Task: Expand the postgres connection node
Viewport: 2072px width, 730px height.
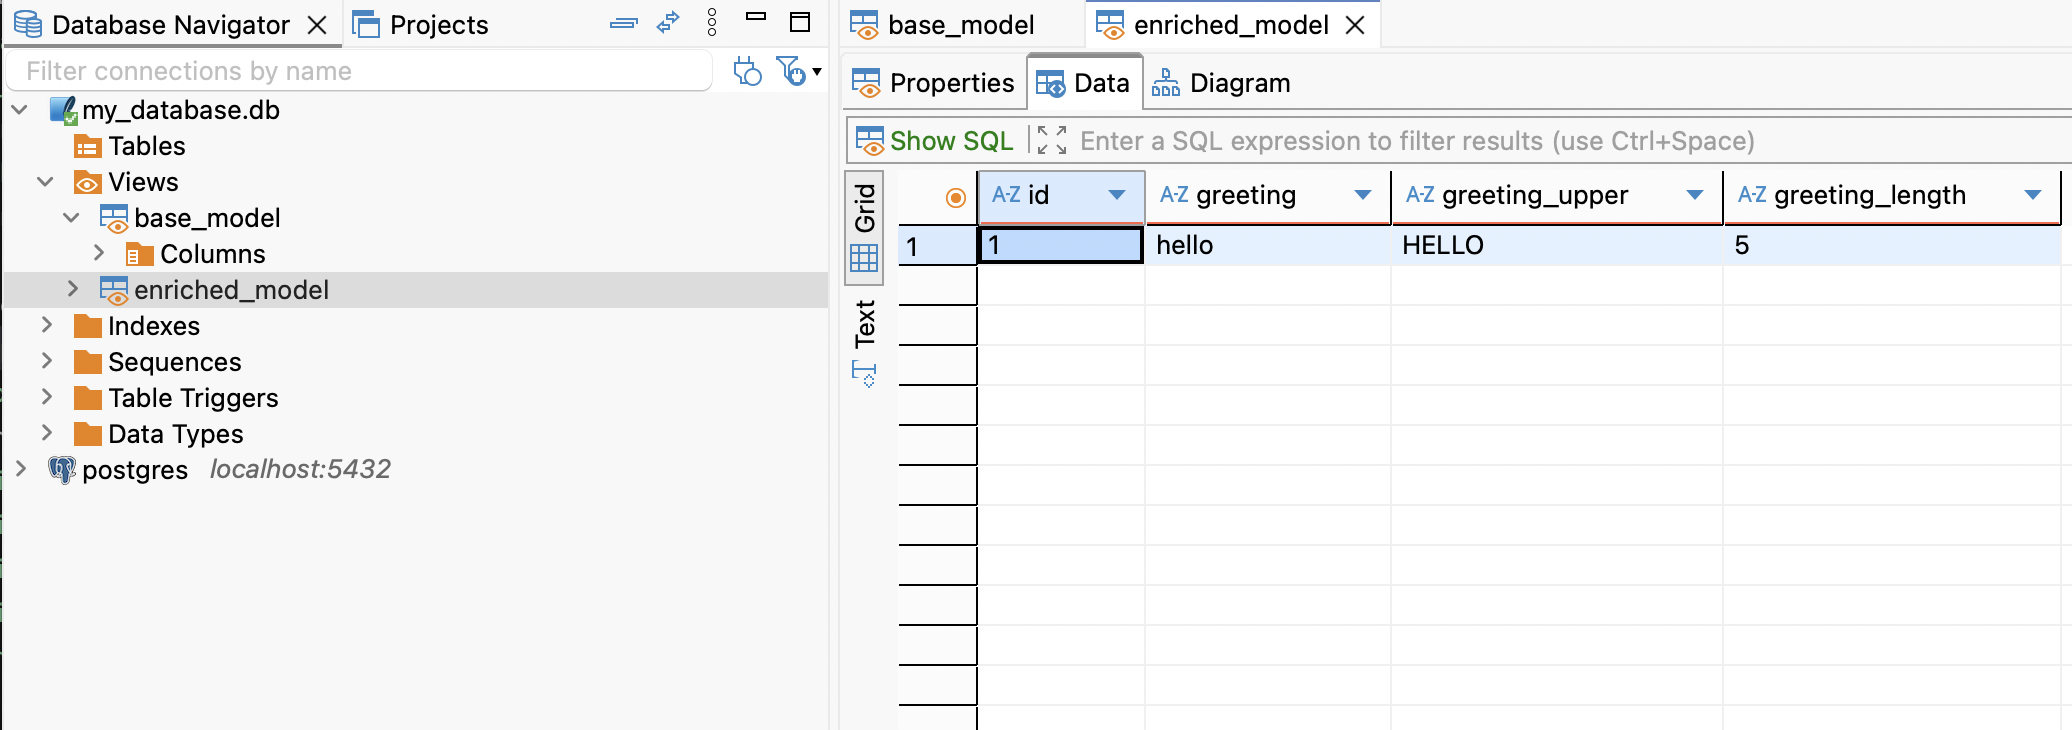Action: point(20,469)
